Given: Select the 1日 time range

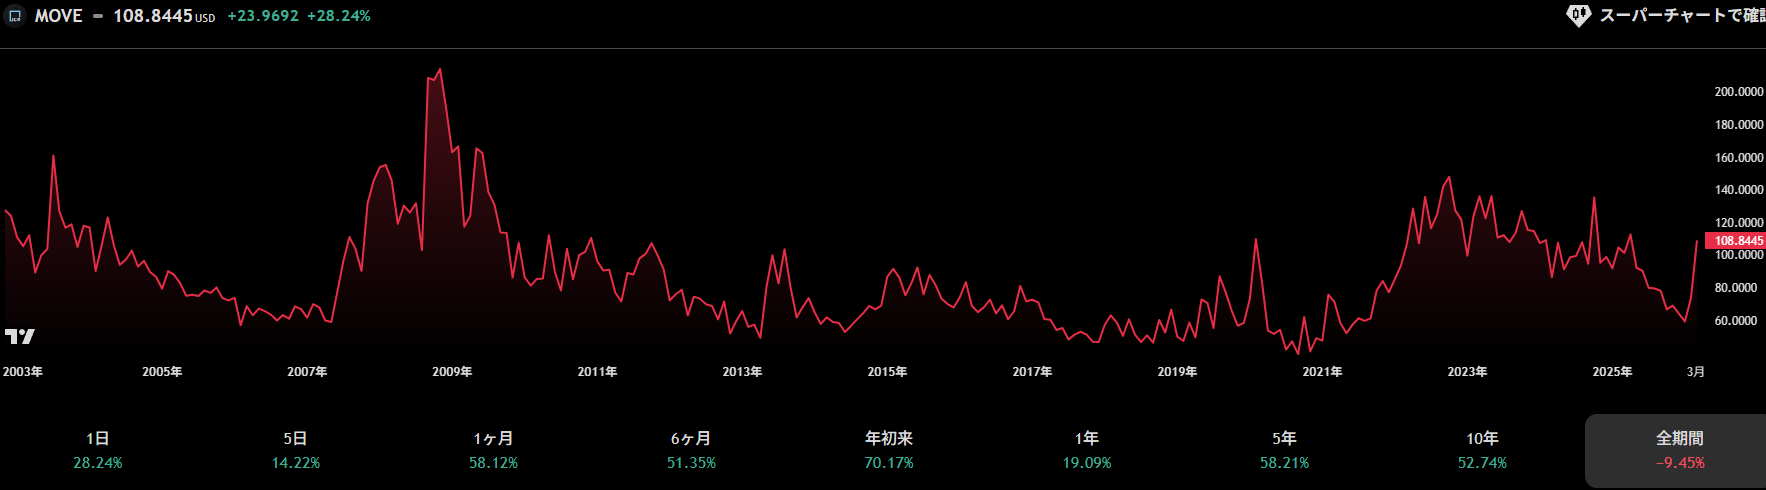Looking at the screenshot, I should tap(98, 450).
